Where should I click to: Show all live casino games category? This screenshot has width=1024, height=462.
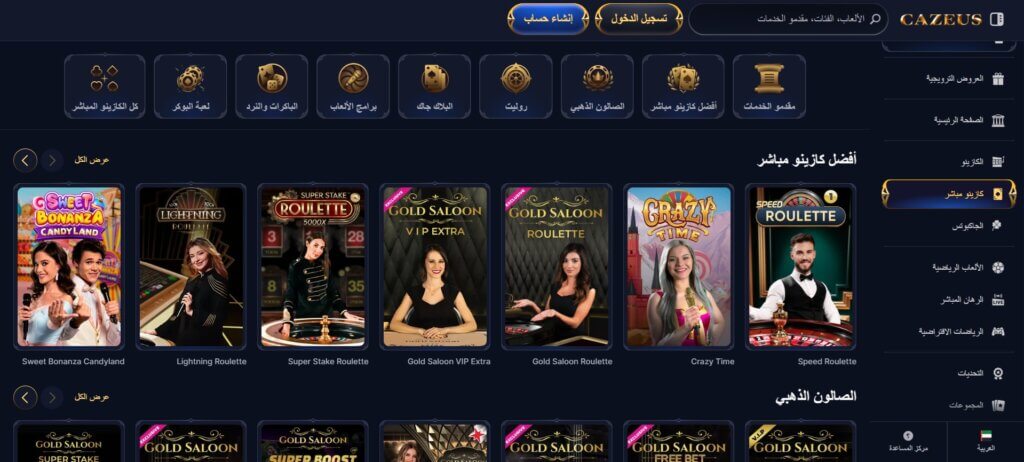[104, 86]
